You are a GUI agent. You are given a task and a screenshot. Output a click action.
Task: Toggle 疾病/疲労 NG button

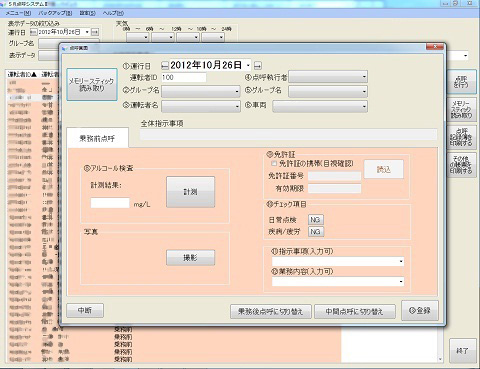pos(315,231)
